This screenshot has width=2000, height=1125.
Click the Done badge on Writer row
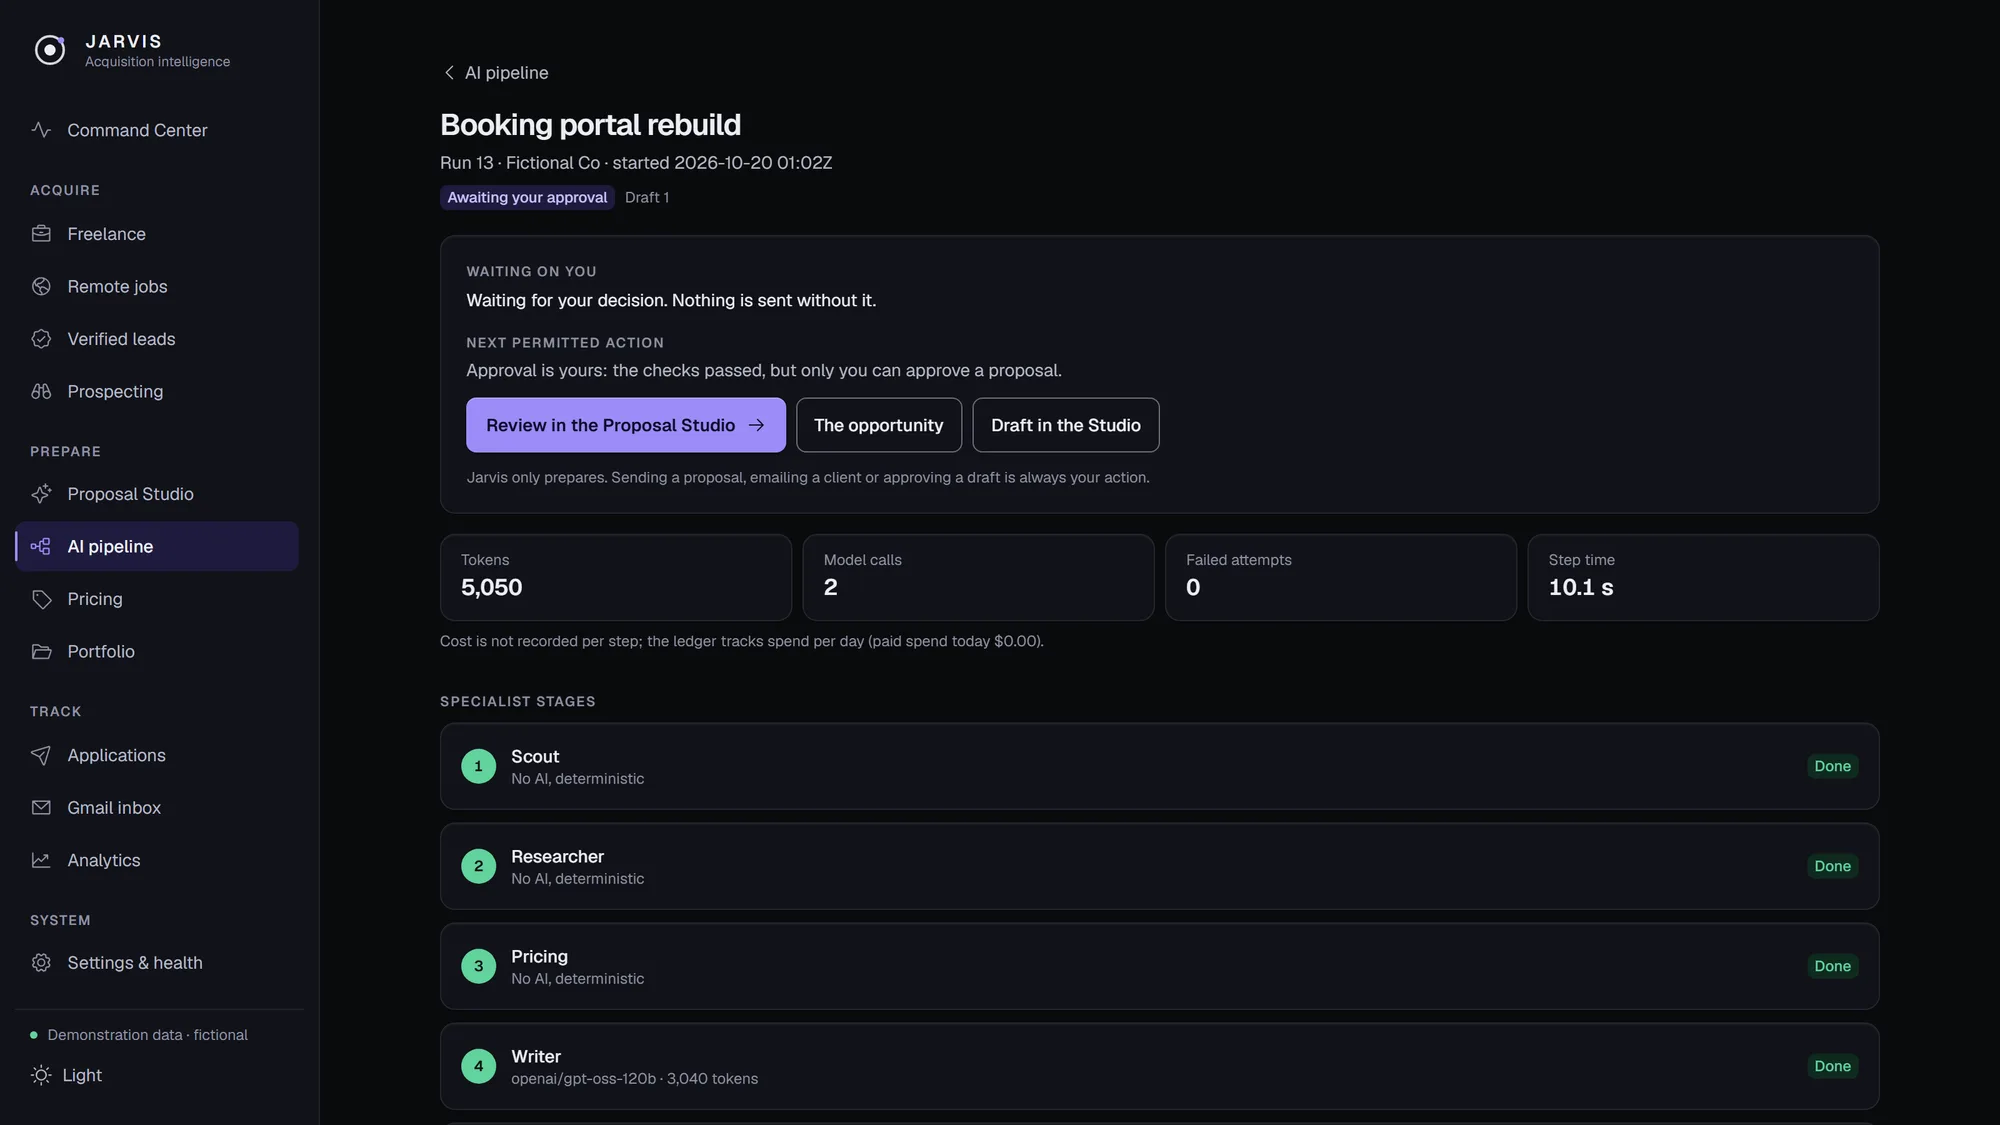(x=1832, y=1066)
